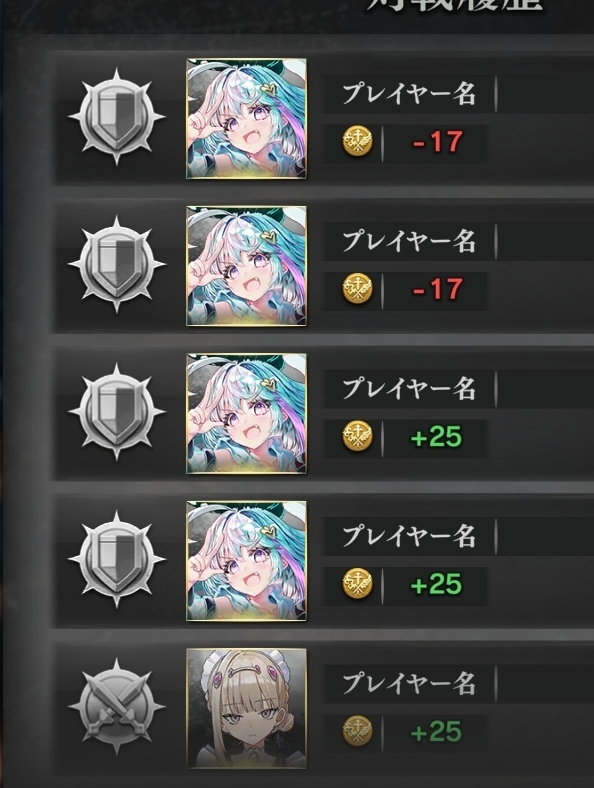
Task: Click the shield emblem in the third row
Action: pyautogui.click(x=117, y=411)
